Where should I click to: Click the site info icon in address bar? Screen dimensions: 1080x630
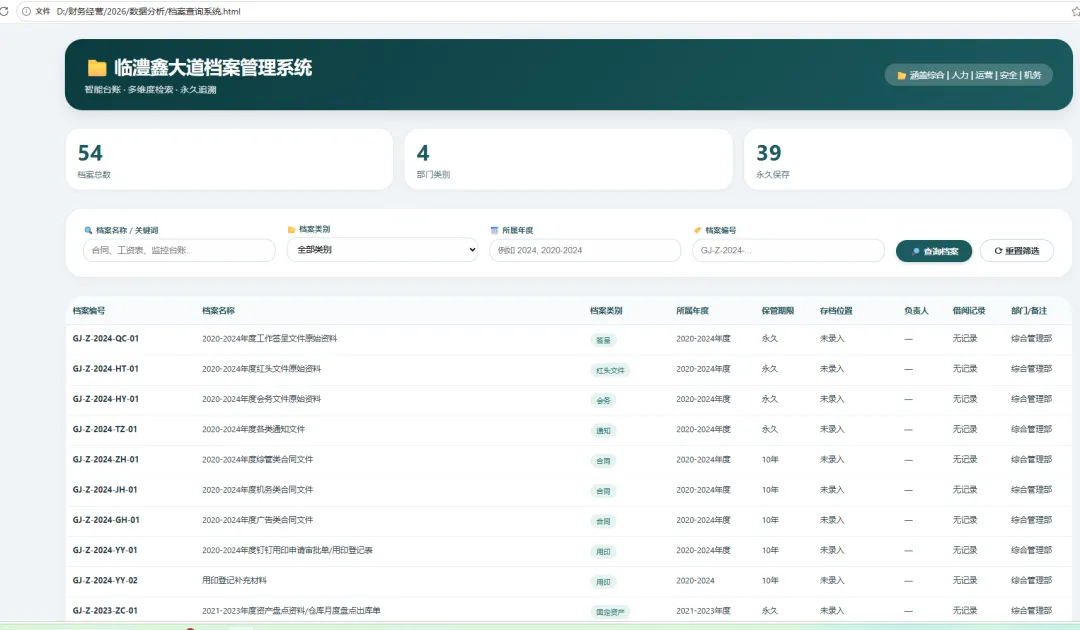click(x=26, y=11)
